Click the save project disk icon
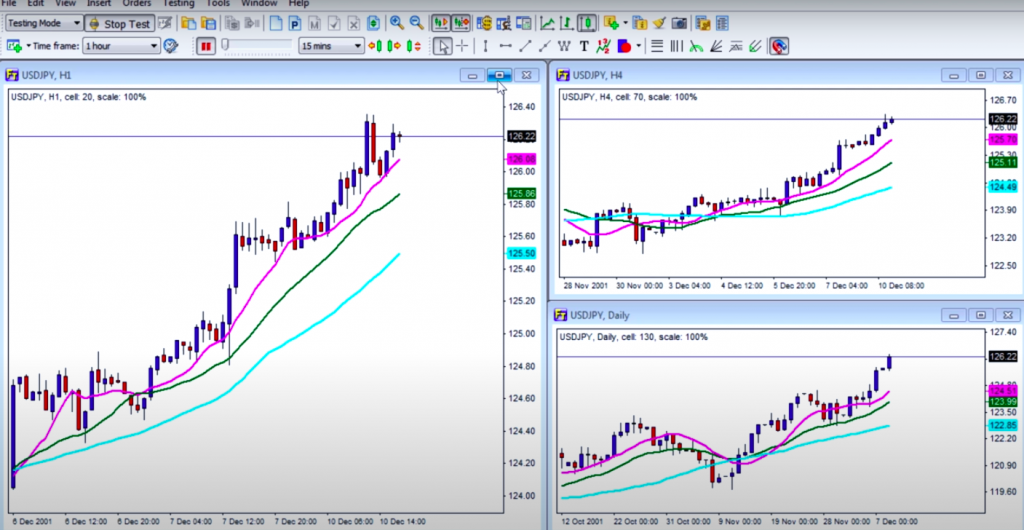Screen dimensions: 1024x530 [x=208, y=23]
